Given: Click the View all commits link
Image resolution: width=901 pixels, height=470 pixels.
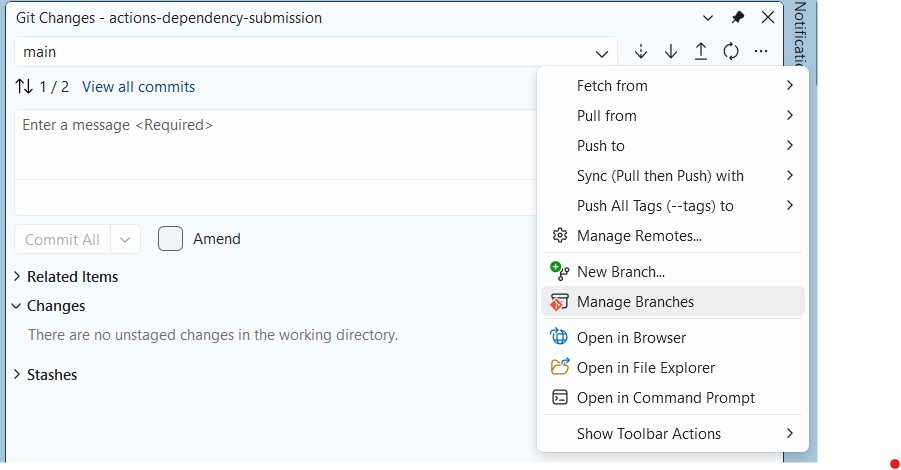Looking at the screenshot, I should pyautogui.click(x=138, y=87).
